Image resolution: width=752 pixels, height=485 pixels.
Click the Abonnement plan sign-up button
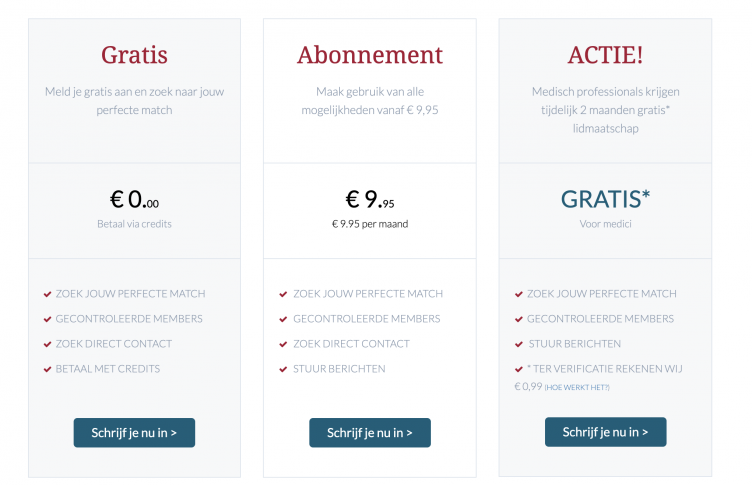click(370, 432)
